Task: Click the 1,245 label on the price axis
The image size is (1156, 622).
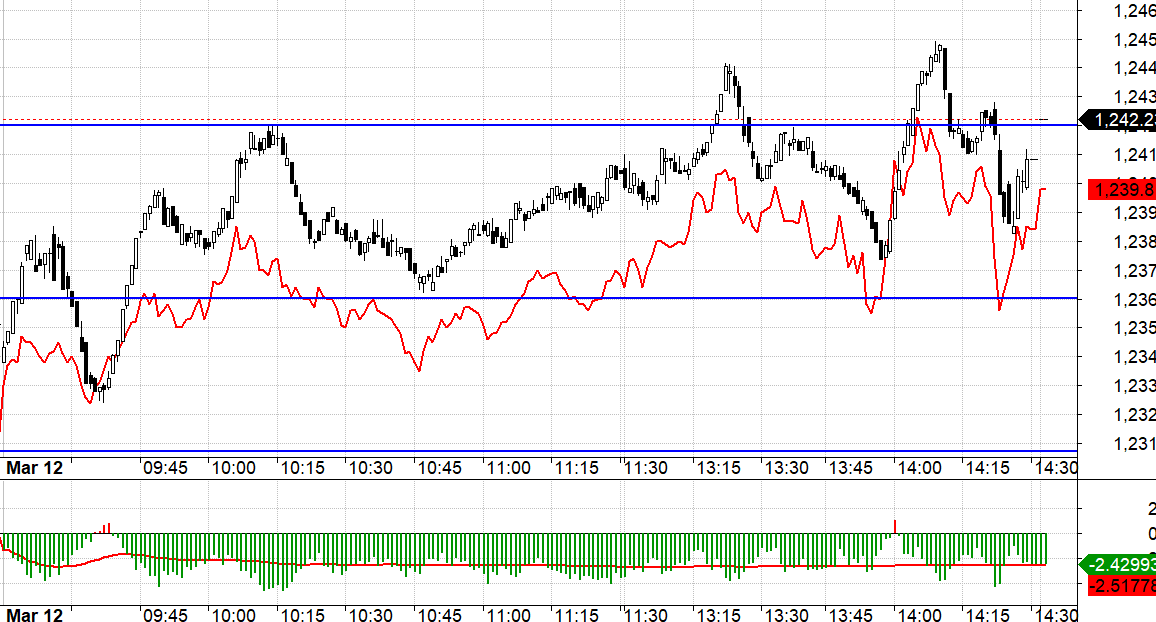Action: click(1133, 39)
